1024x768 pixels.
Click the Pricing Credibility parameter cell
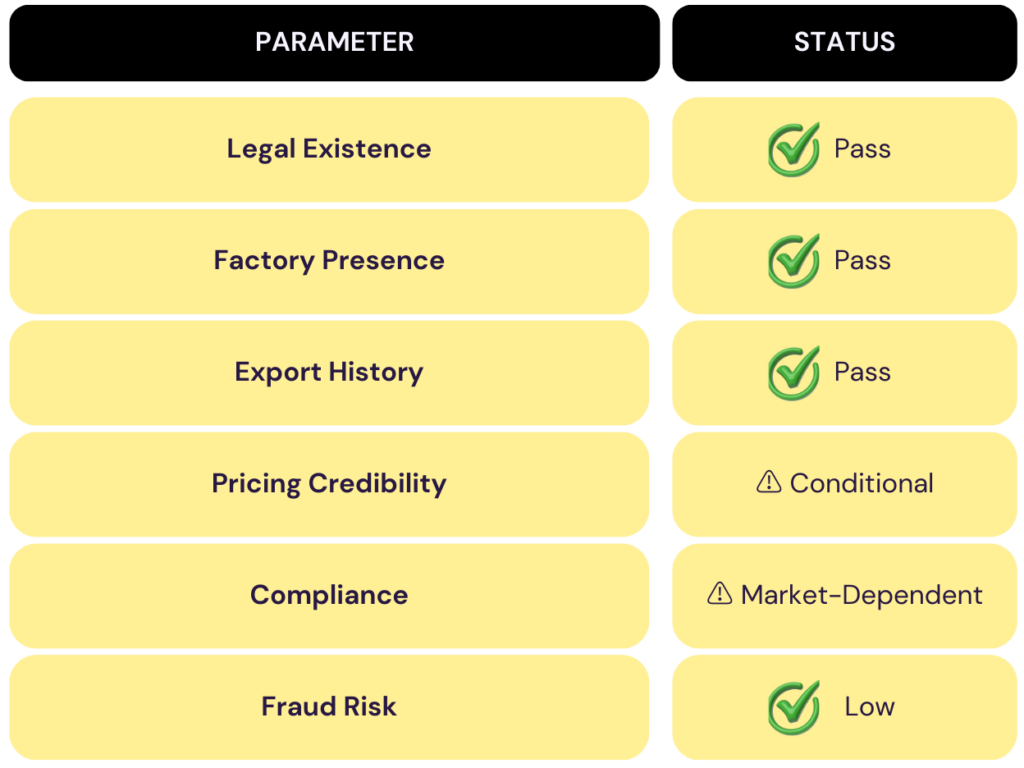click(x=329, y=484)
